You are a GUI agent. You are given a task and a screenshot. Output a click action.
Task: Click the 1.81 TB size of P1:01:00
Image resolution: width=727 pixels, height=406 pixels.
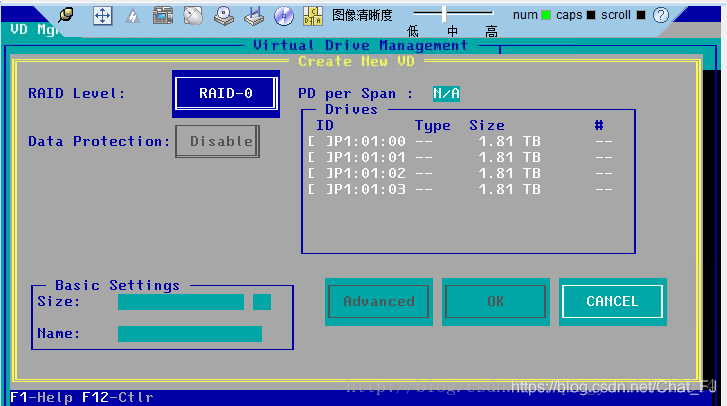[x=509, y=141]
